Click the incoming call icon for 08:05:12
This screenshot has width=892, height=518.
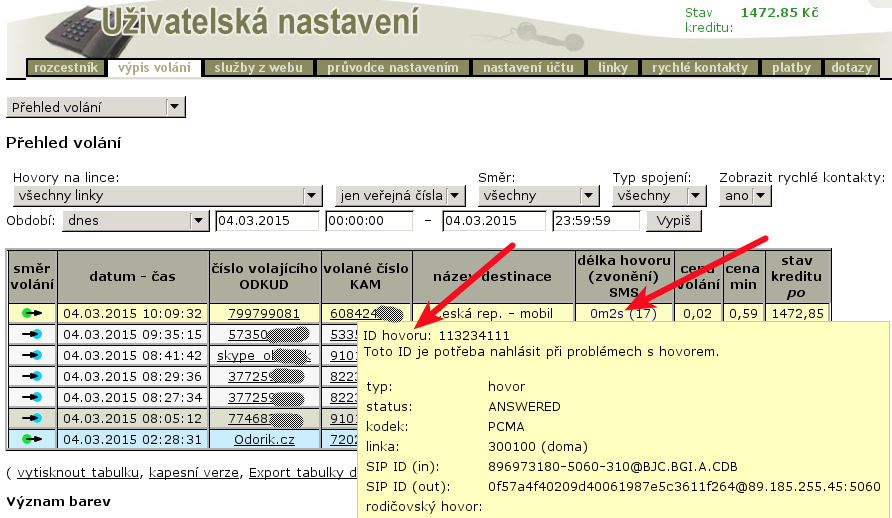coord(32,418)
